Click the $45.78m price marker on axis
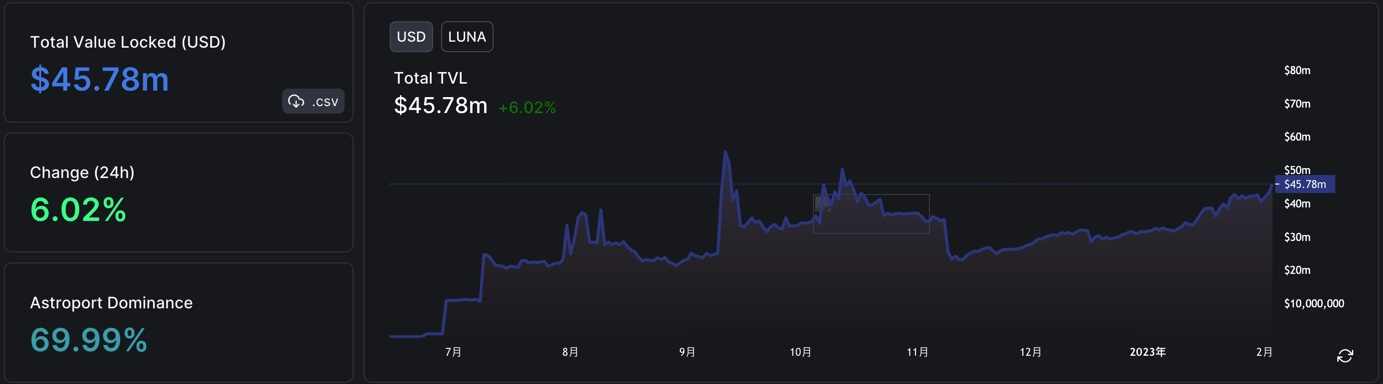Viewport: 1383px width, 384px height. (1305, 184)
